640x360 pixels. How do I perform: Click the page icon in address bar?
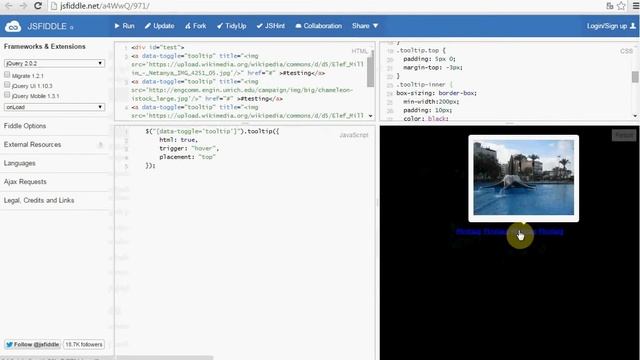tap(53, 6)
